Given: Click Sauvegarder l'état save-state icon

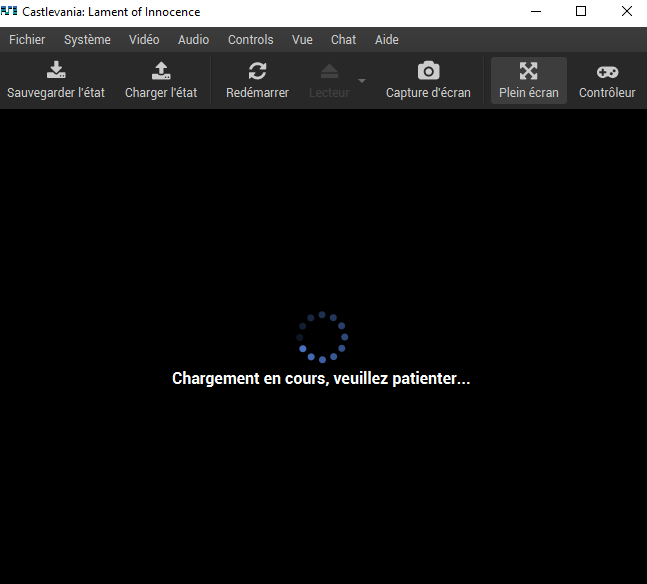Looking at the screenshot, I should [56, 70].
